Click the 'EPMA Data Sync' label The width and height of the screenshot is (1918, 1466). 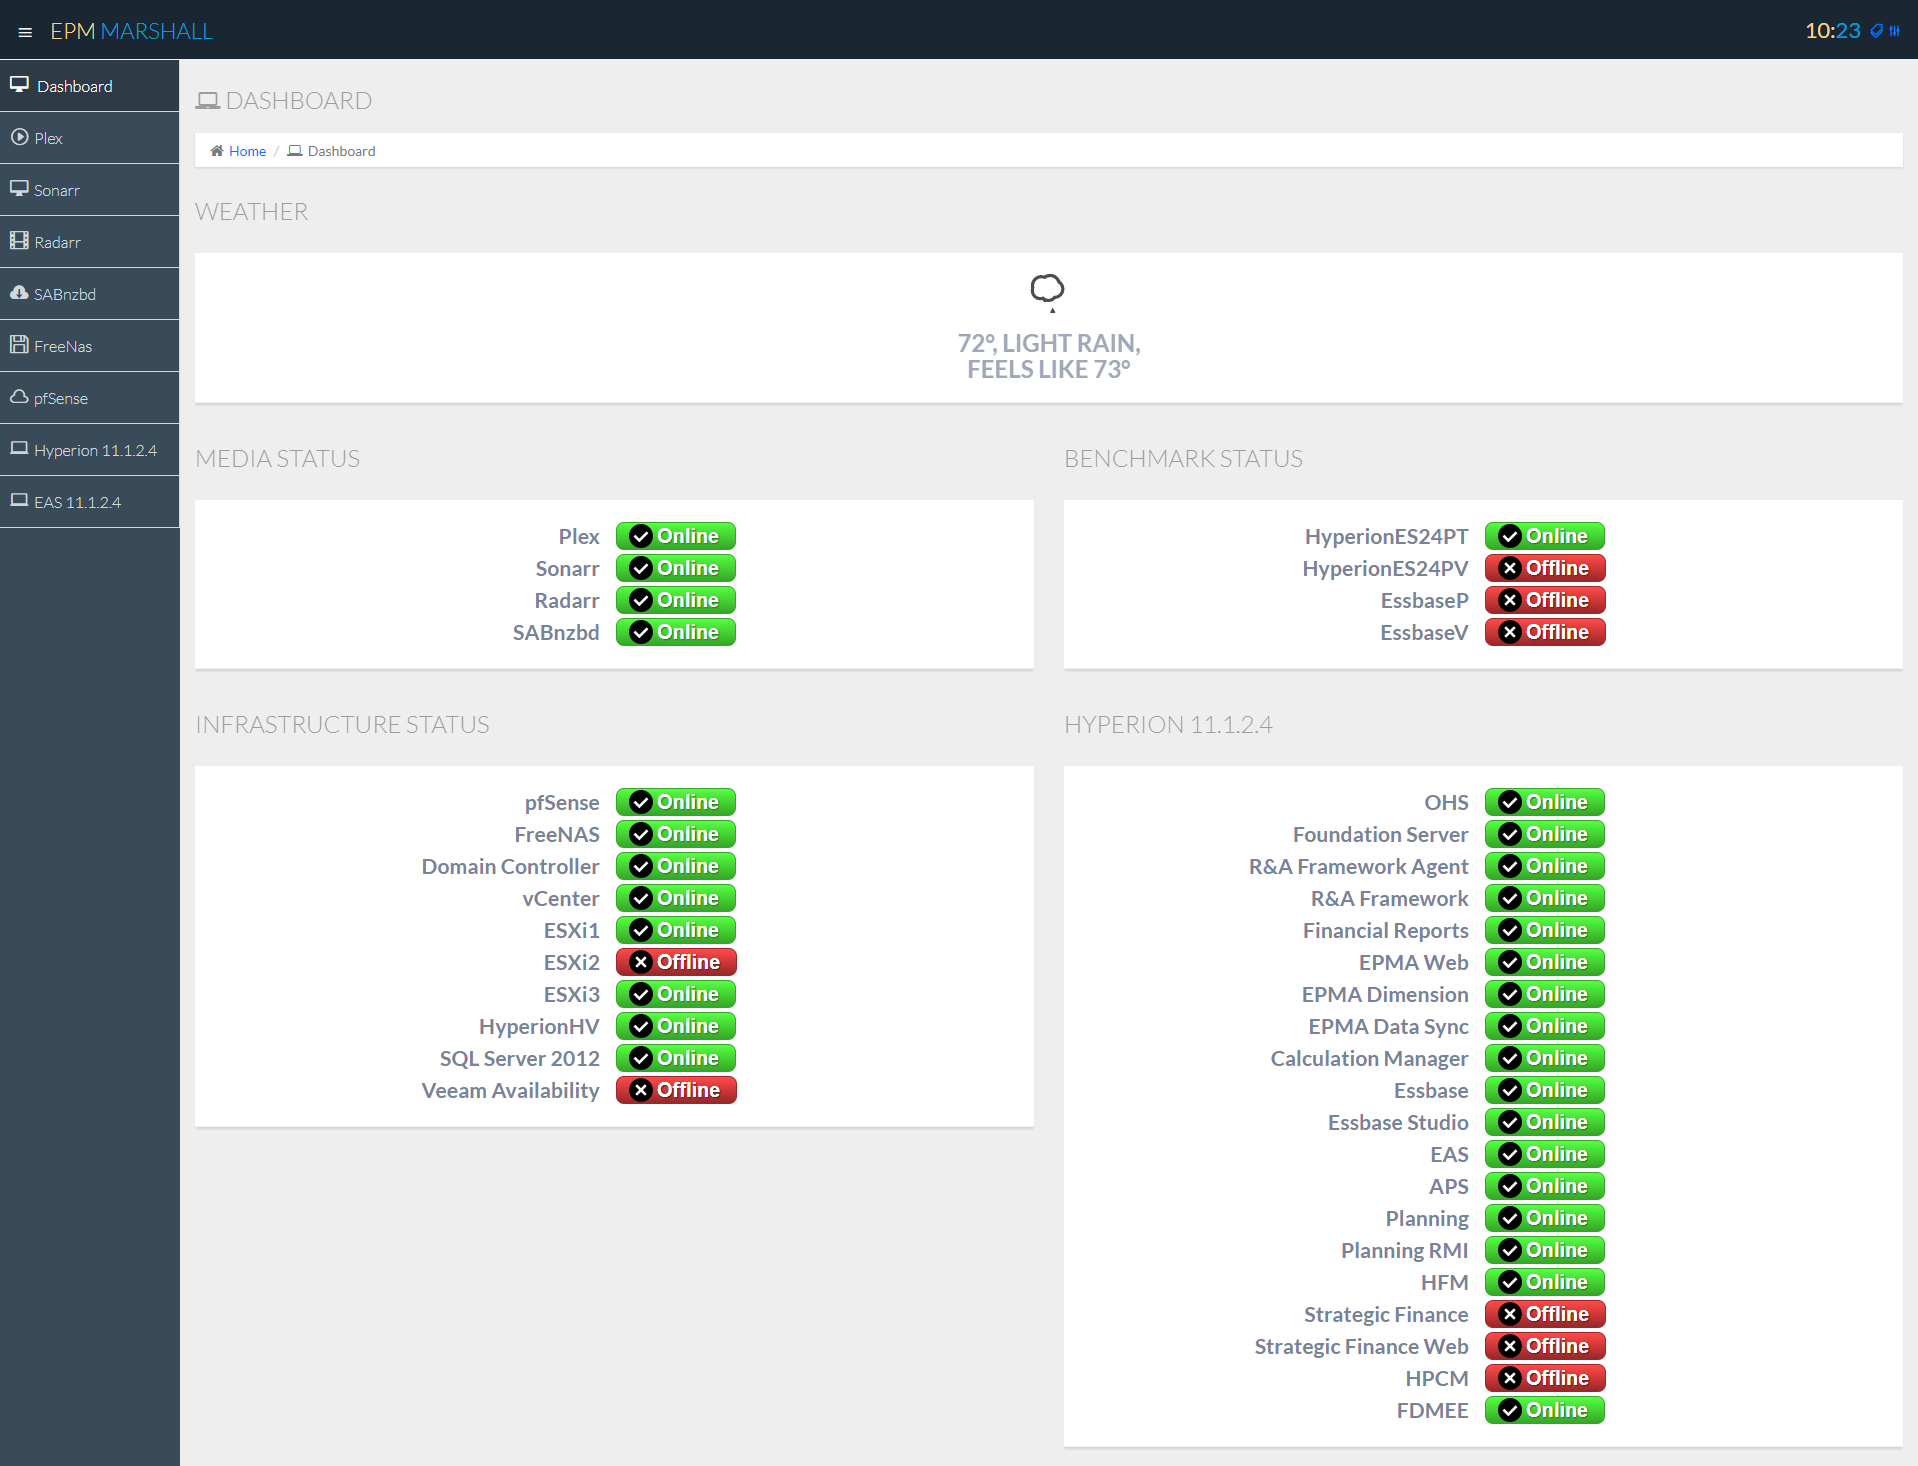tap(1388, 1026)
